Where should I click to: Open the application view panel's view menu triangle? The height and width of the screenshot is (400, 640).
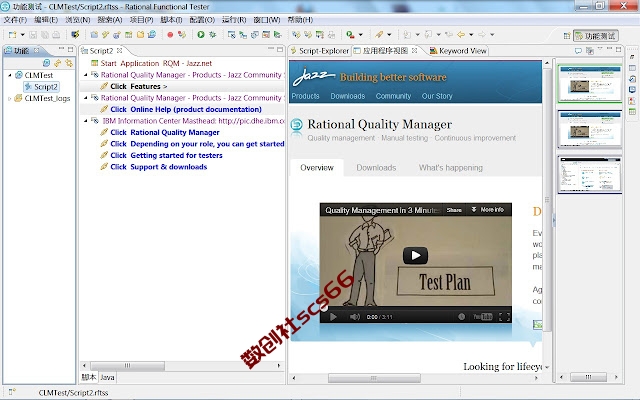click(x=600, y=49)
